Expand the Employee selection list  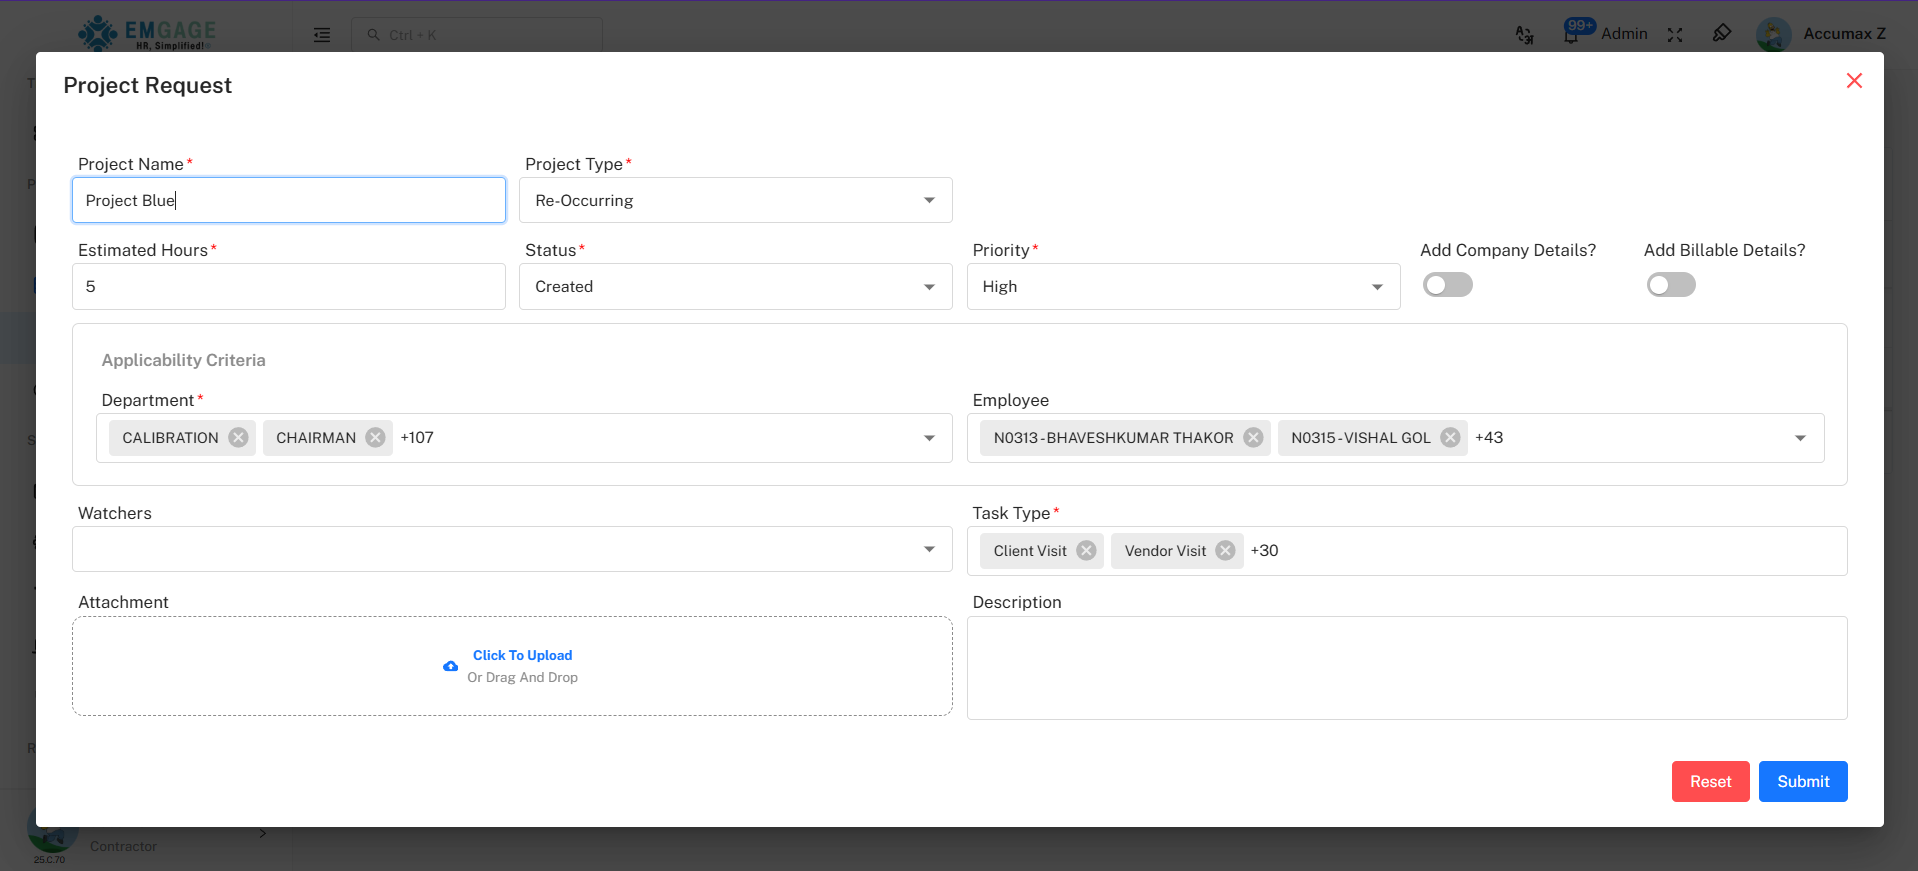(x=1799, y=438)
